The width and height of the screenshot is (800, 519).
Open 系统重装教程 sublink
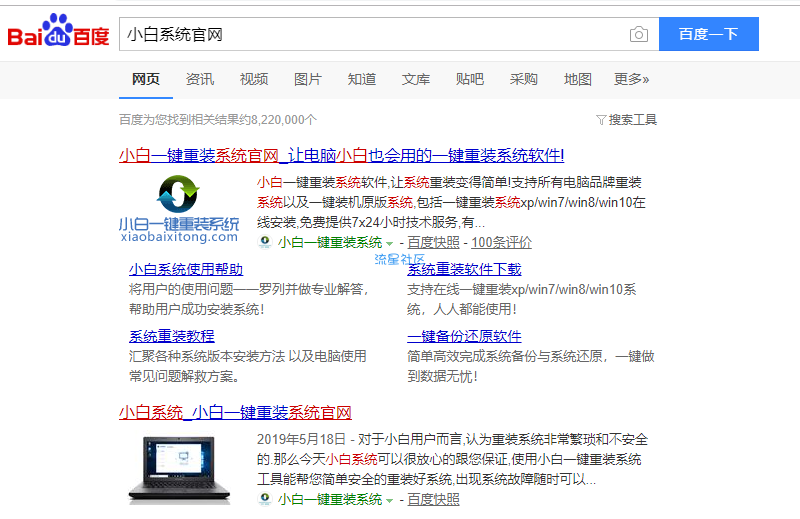click(x=171, y=336)
